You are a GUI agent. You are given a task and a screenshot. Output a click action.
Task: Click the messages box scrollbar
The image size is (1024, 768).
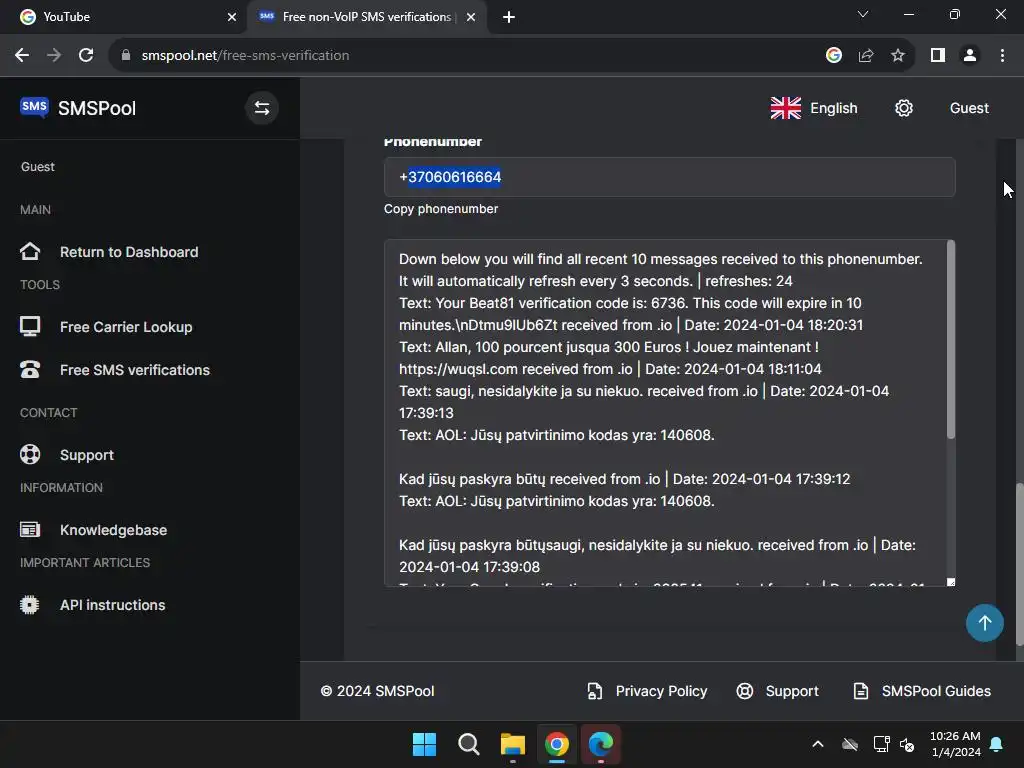coord(951,340)
